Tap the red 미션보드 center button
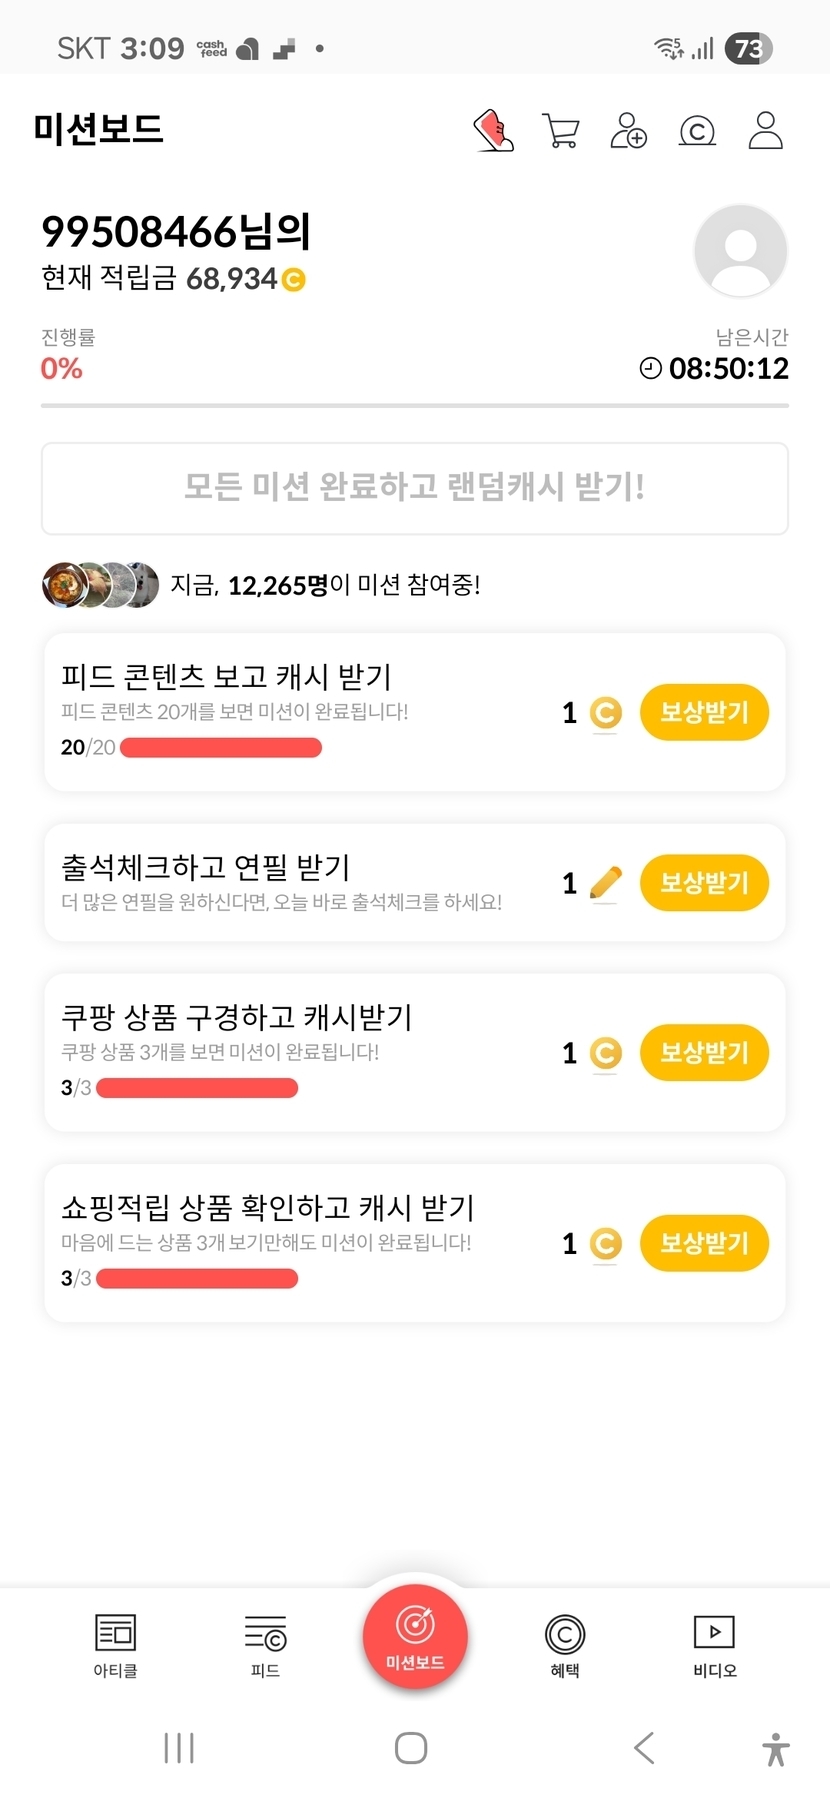 pyautogui.click(x=415, y=1638)
